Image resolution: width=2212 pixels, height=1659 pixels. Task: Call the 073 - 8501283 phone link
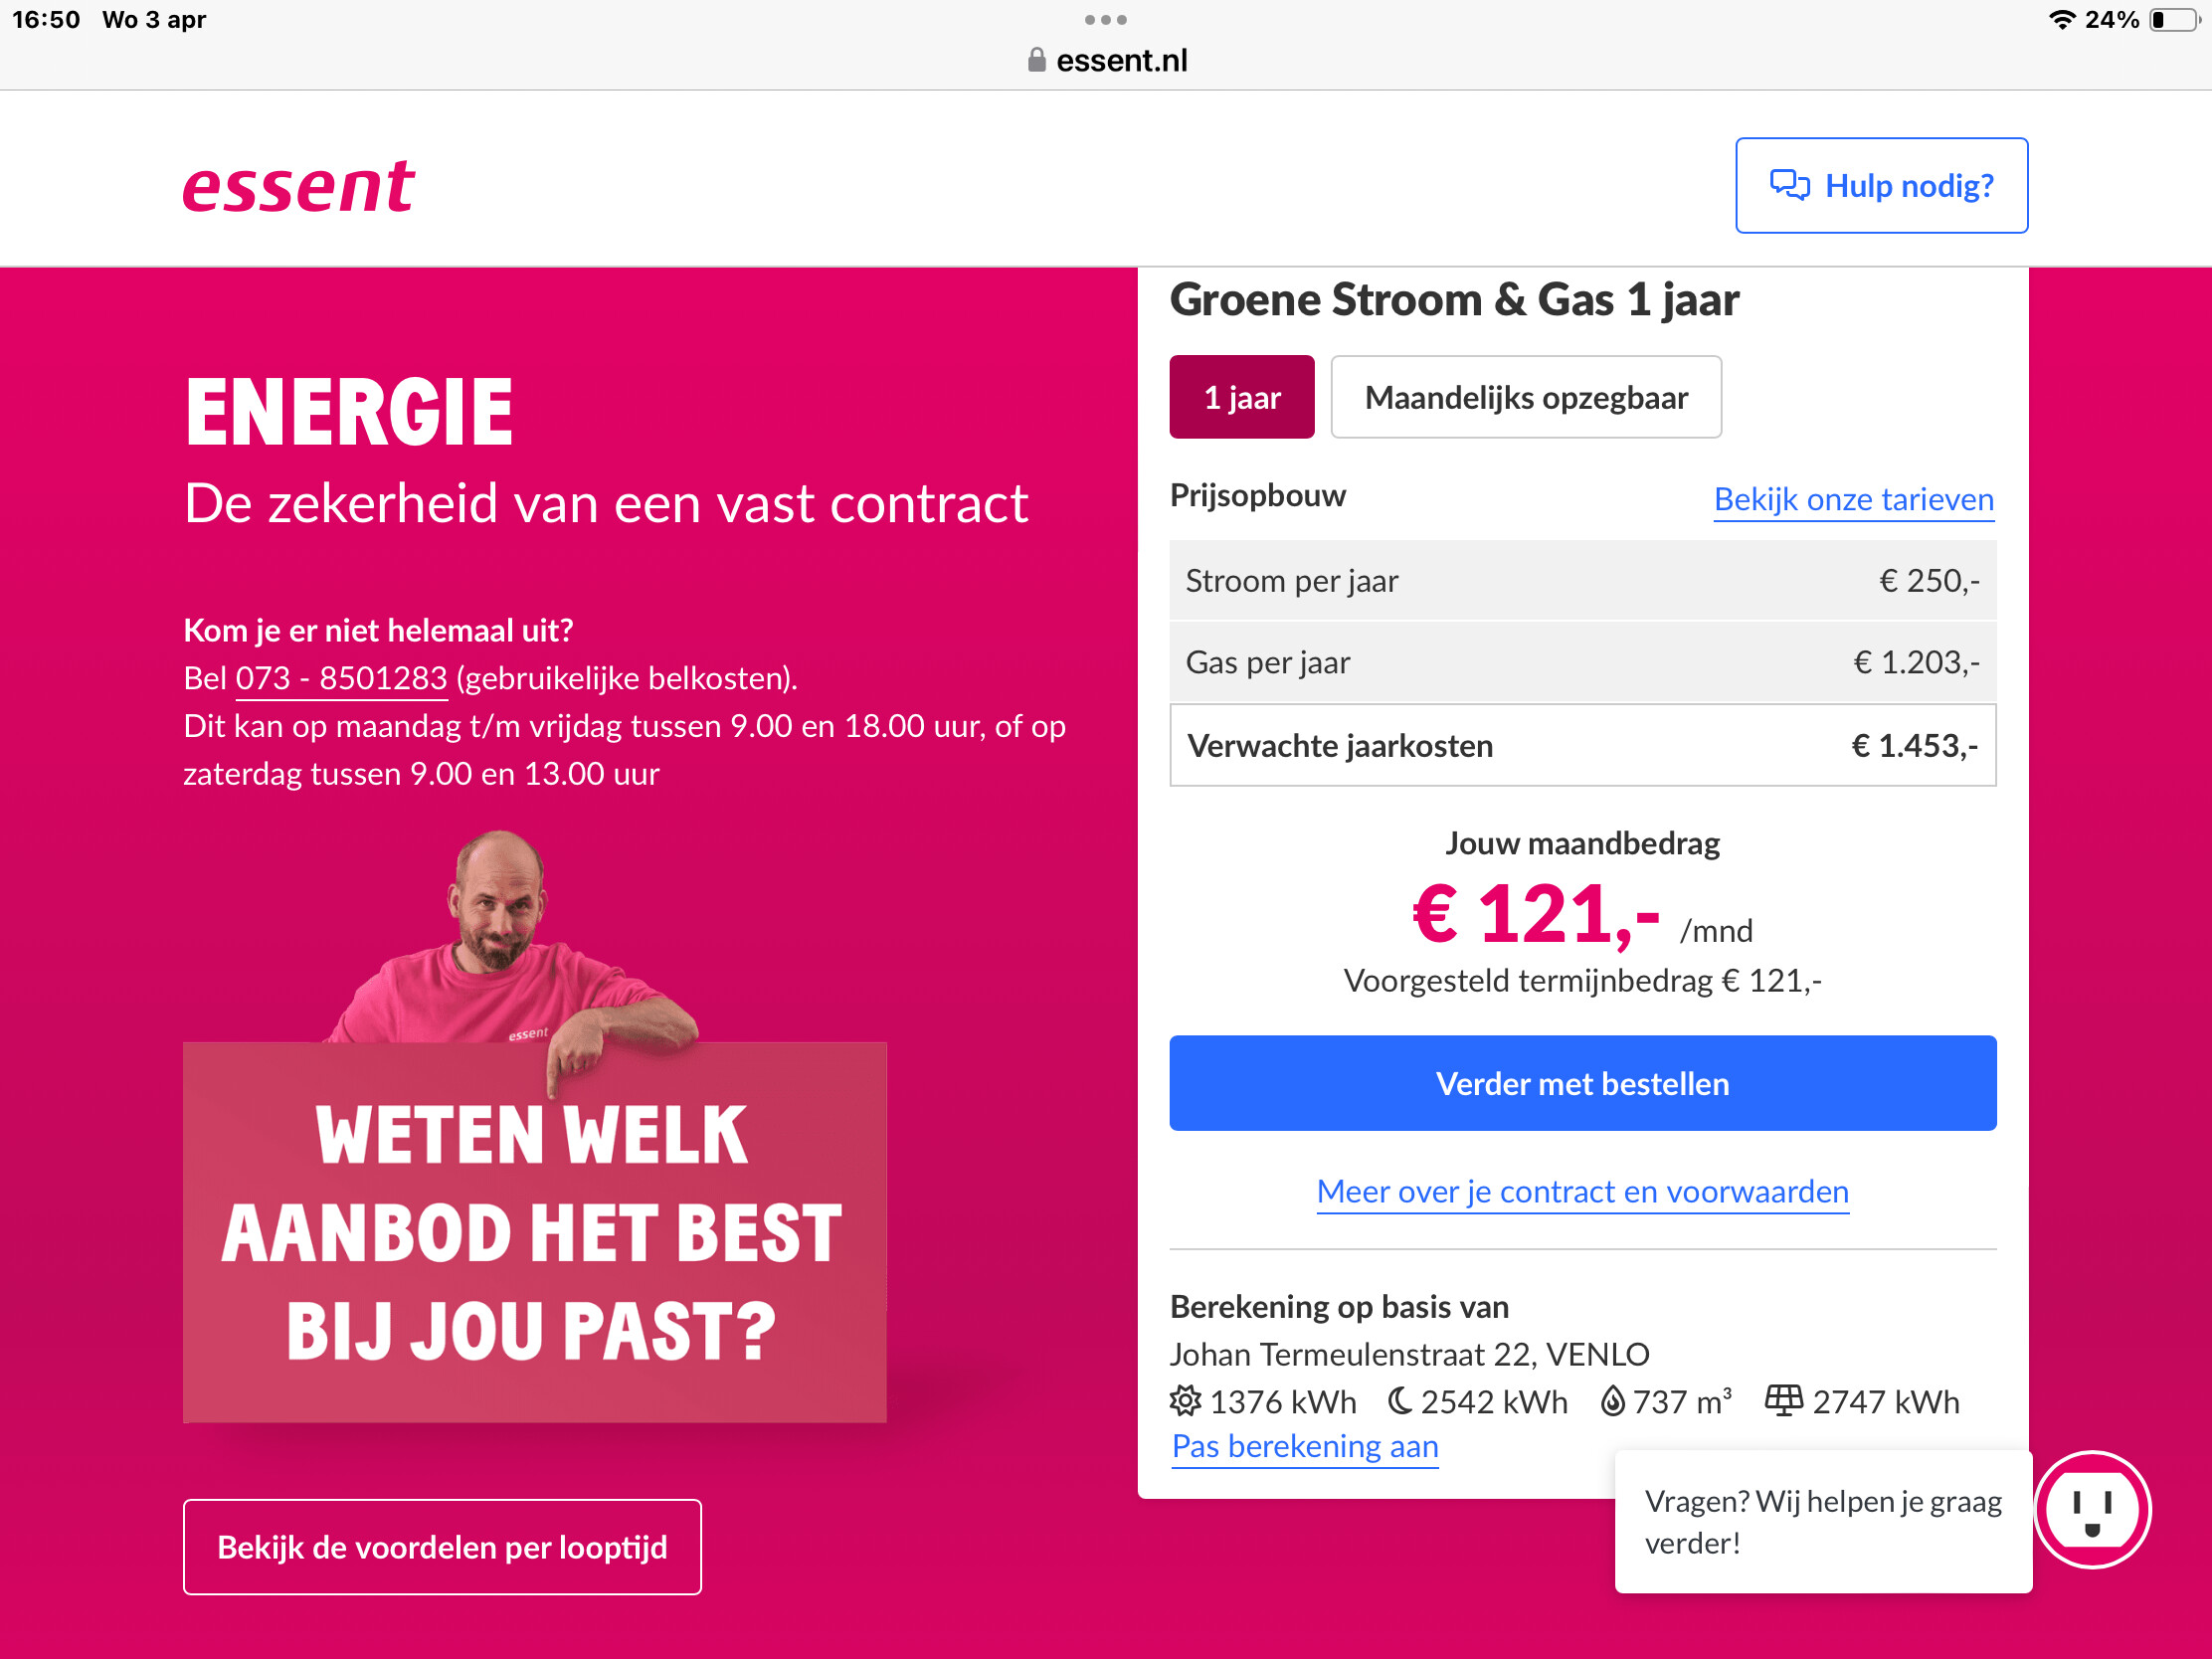(x=341, y=678)
